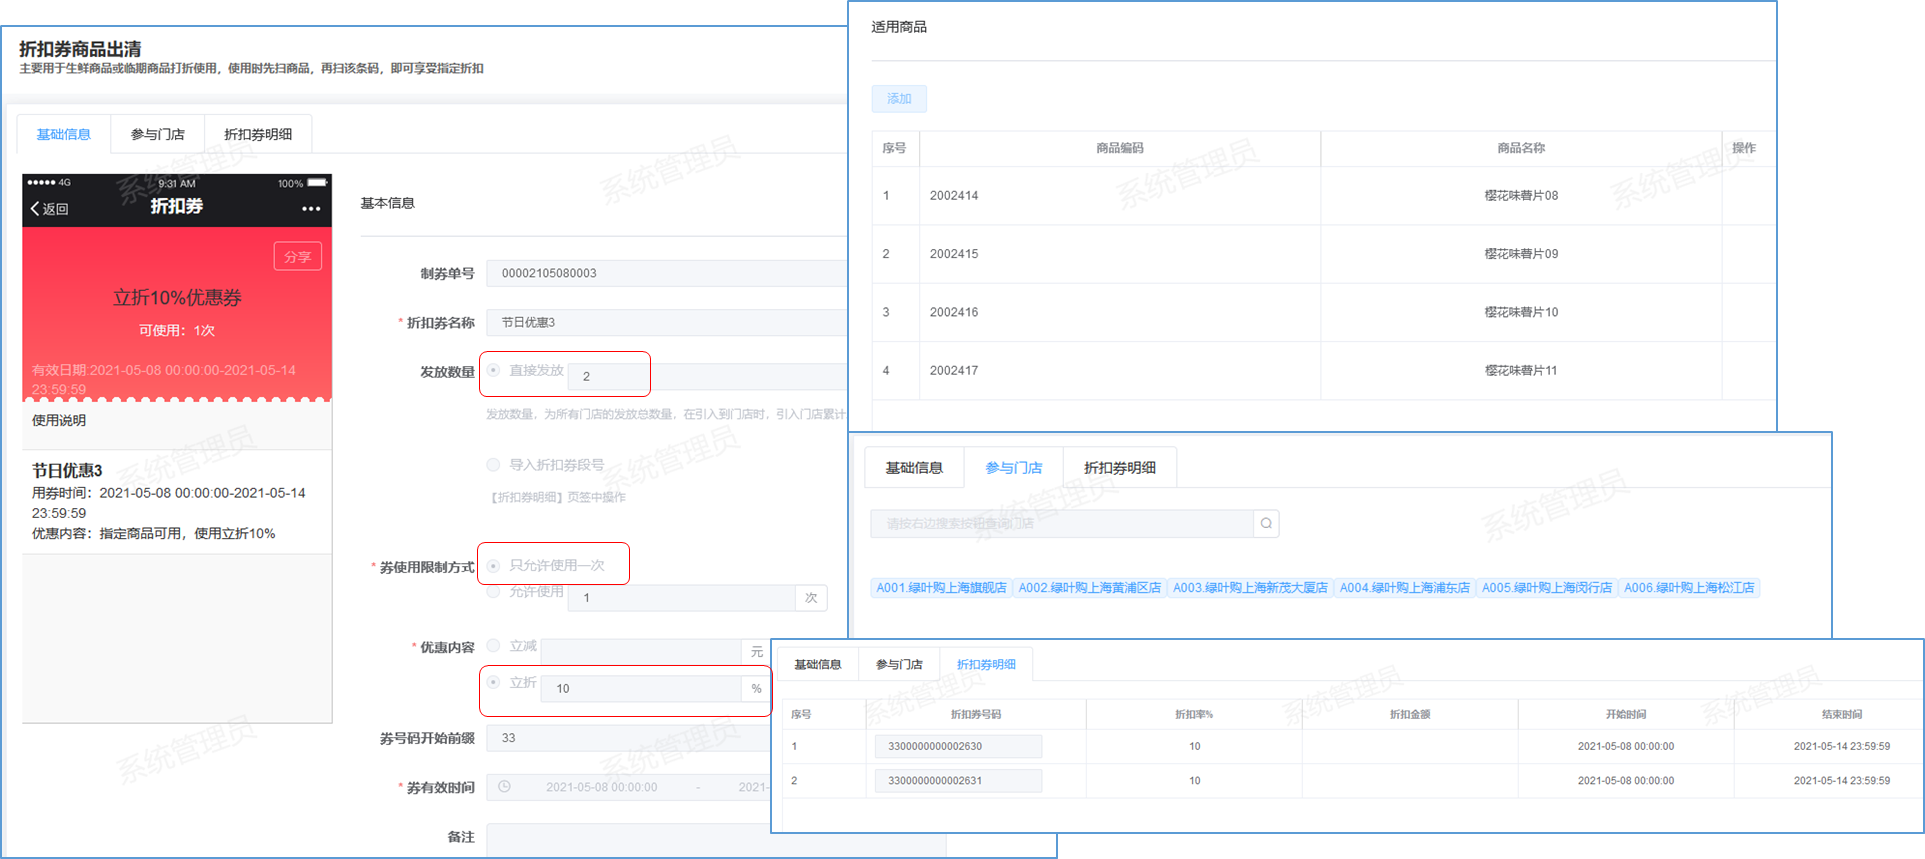Click the 立折10%优惠券 title on coupon card
Viewport: 1925px width, 859px height.
(x=177, y=298)
